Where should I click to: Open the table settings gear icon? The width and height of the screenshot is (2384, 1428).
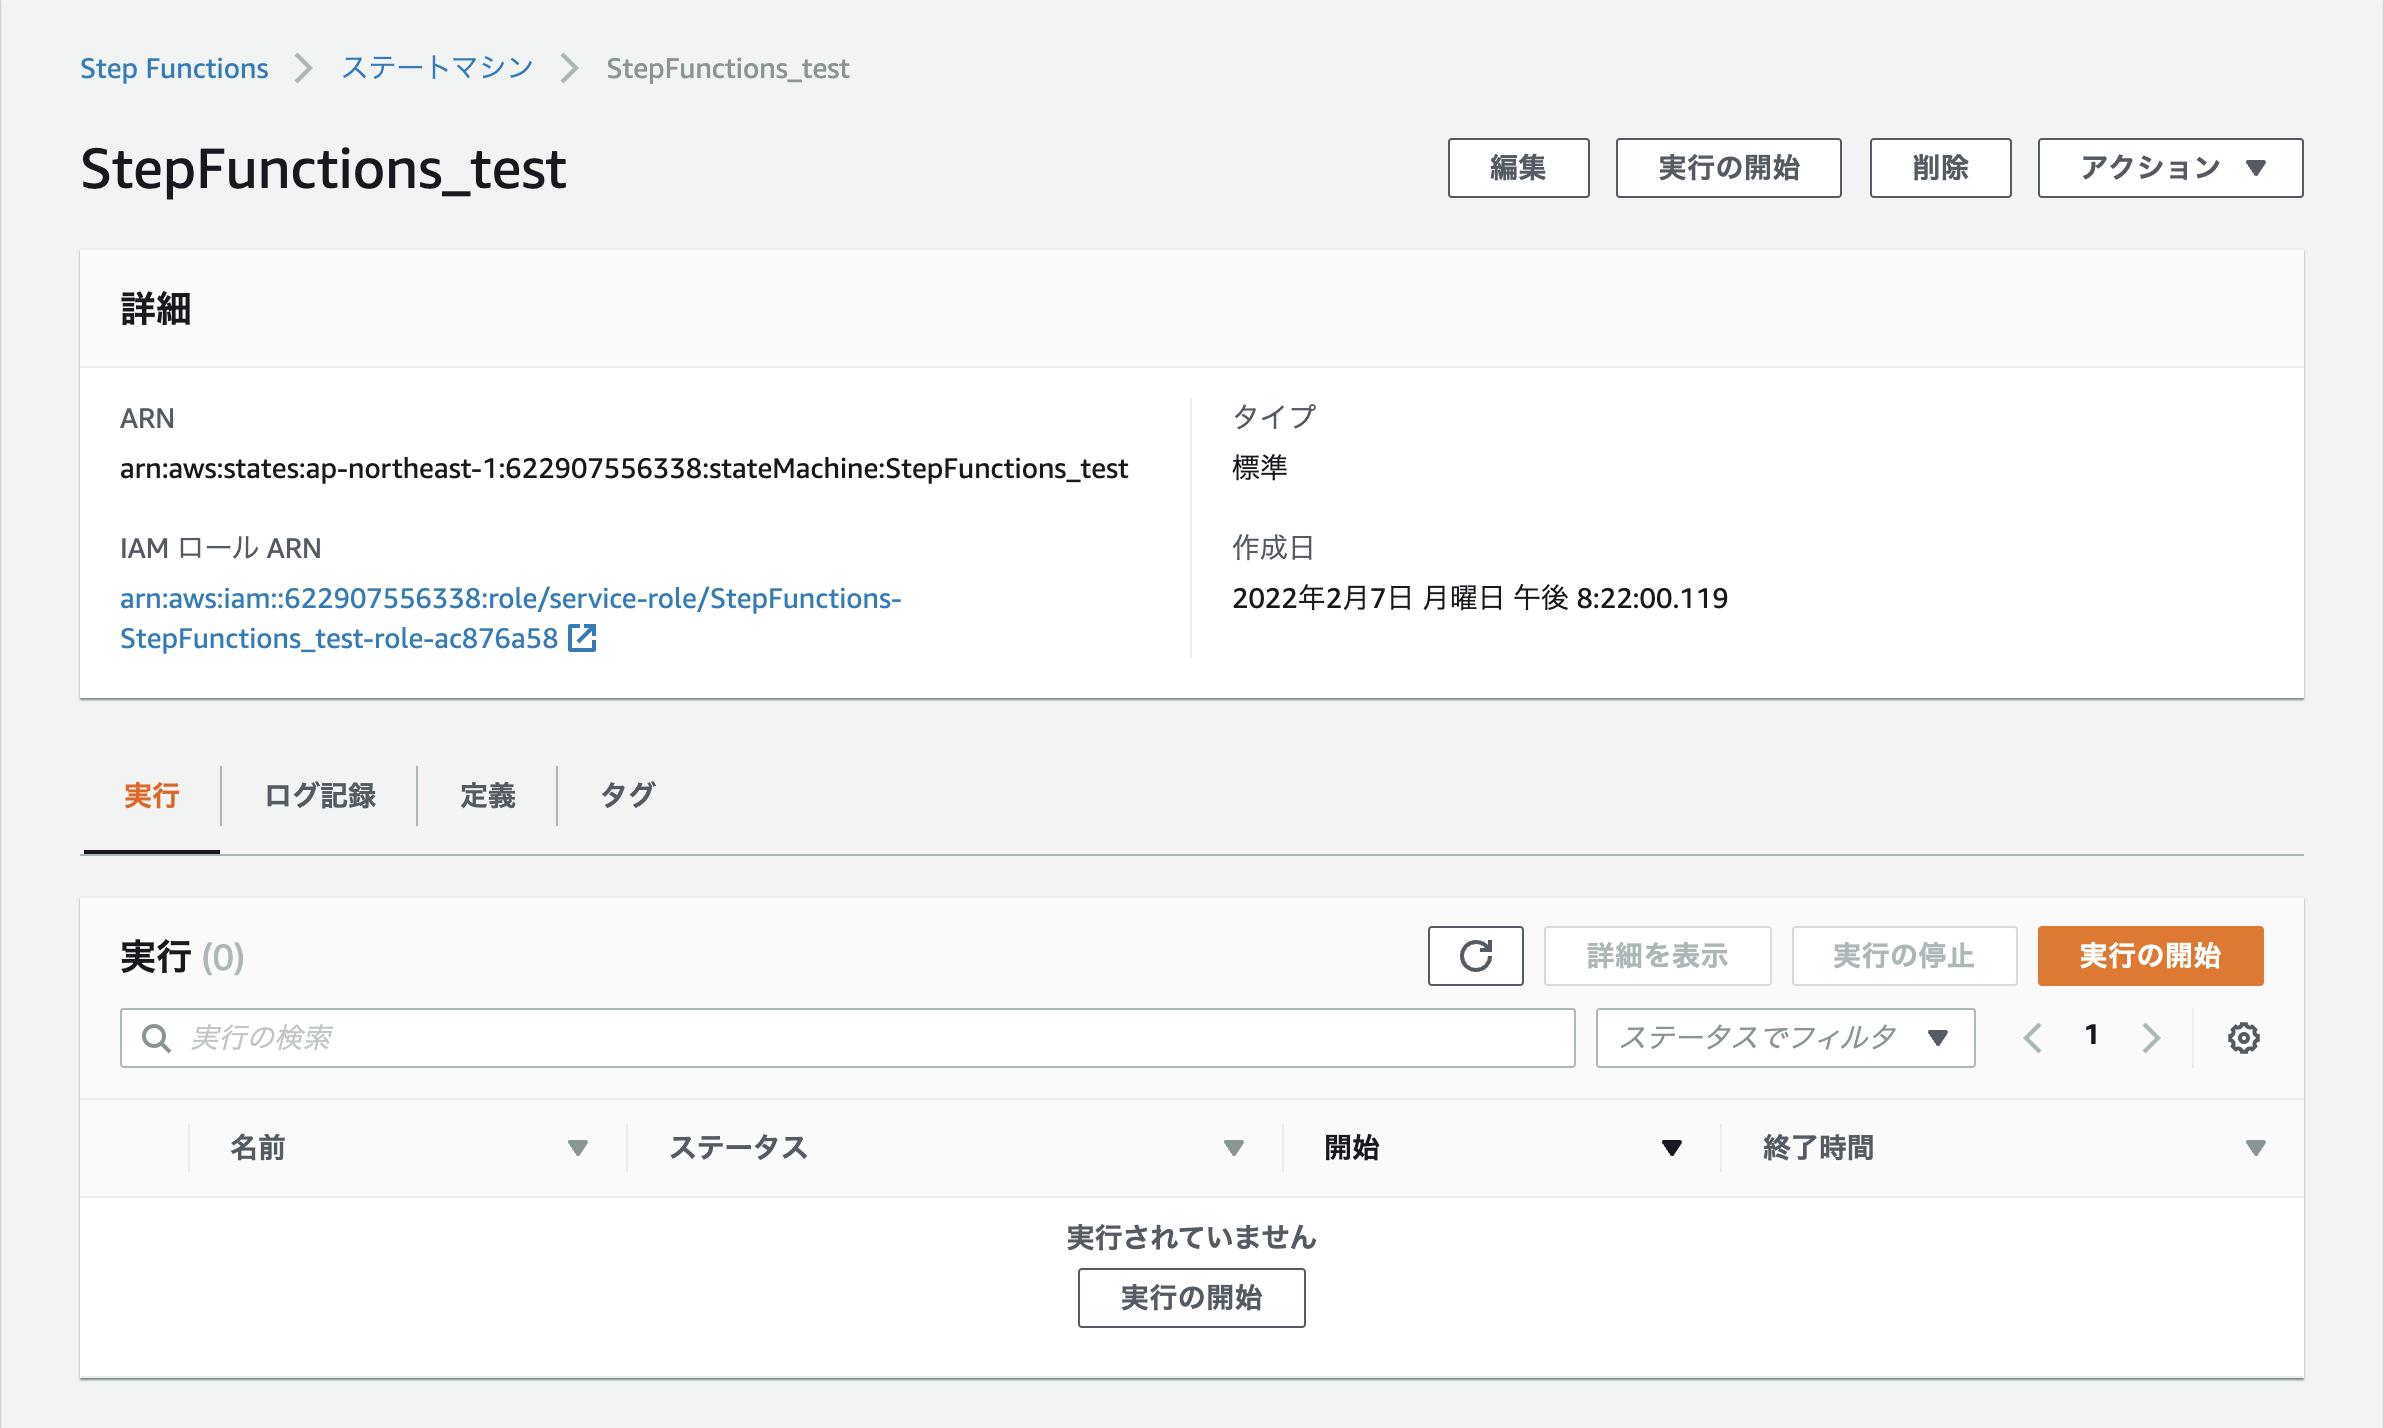click(x=2243, y=1038)
